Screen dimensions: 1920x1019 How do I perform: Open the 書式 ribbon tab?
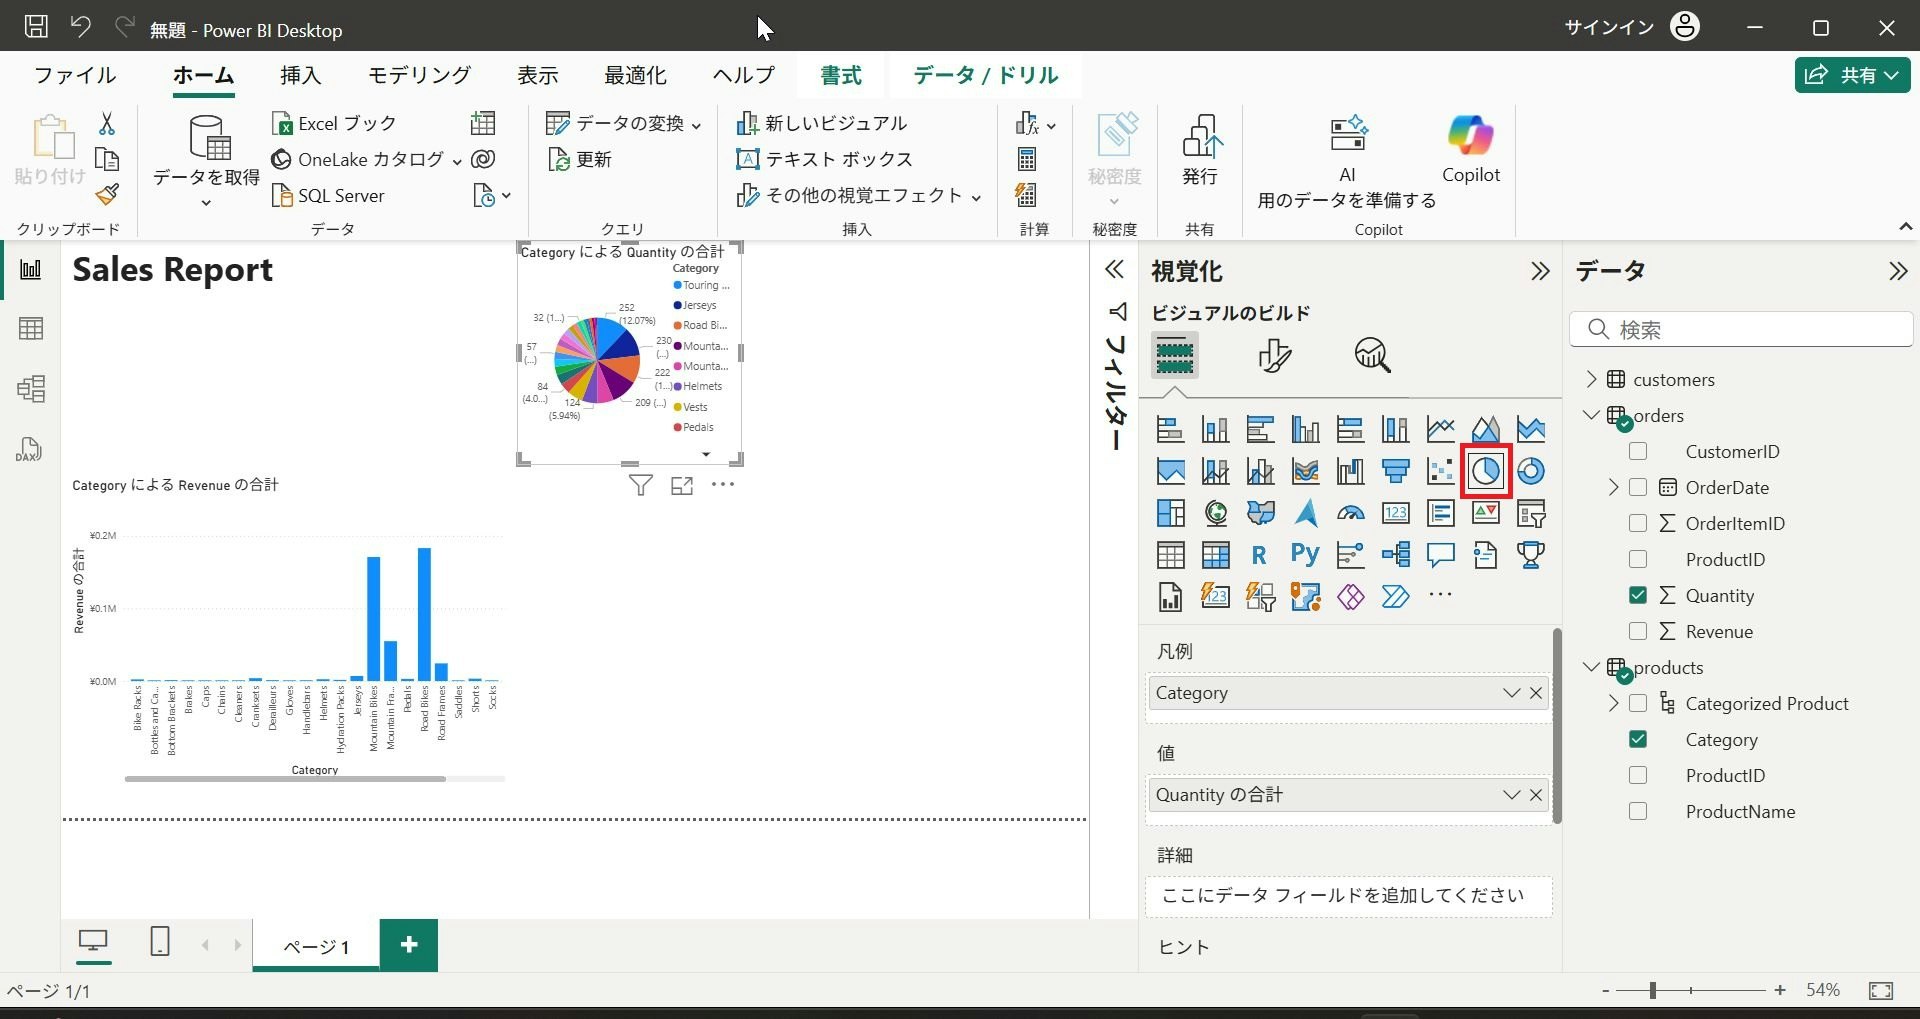(841, 75)
